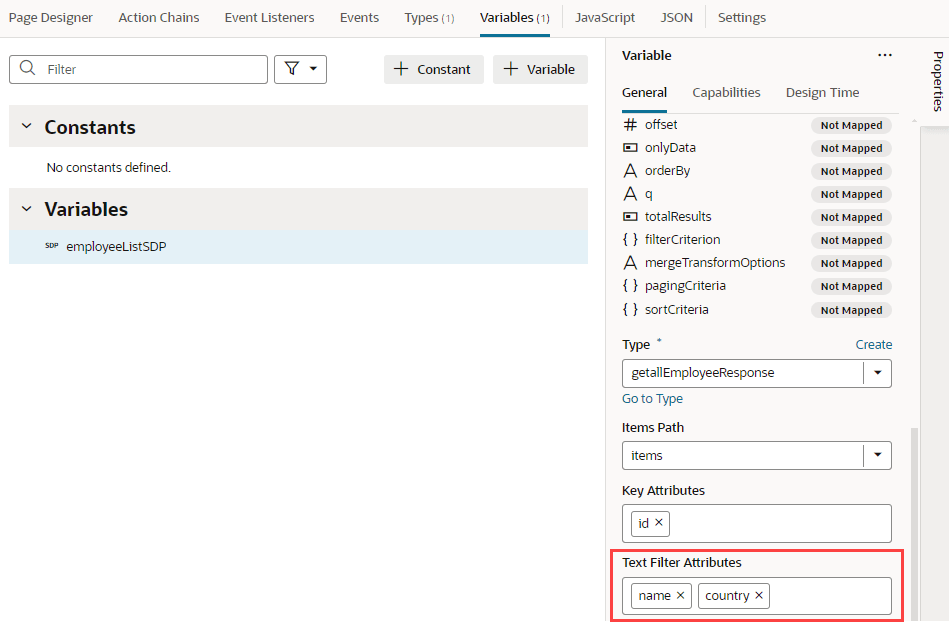Image resolution: width=949 pixels, height=622 pixels.
Task: Click the Filter search input
Action: (x=138, y=69)
